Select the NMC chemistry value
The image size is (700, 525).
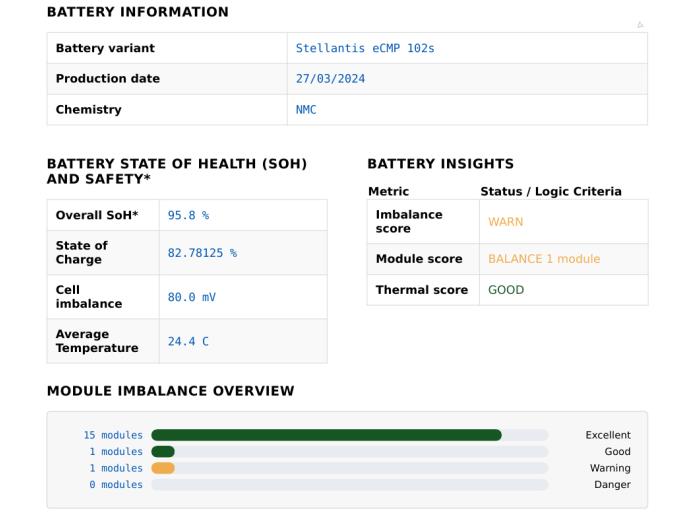(x=306, y=110)
